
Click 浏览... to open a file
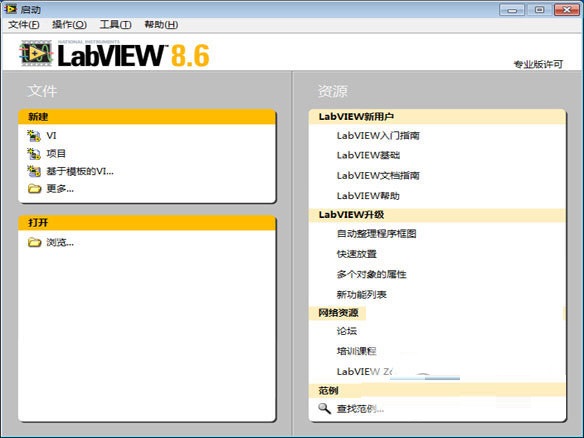coord(60,242)
